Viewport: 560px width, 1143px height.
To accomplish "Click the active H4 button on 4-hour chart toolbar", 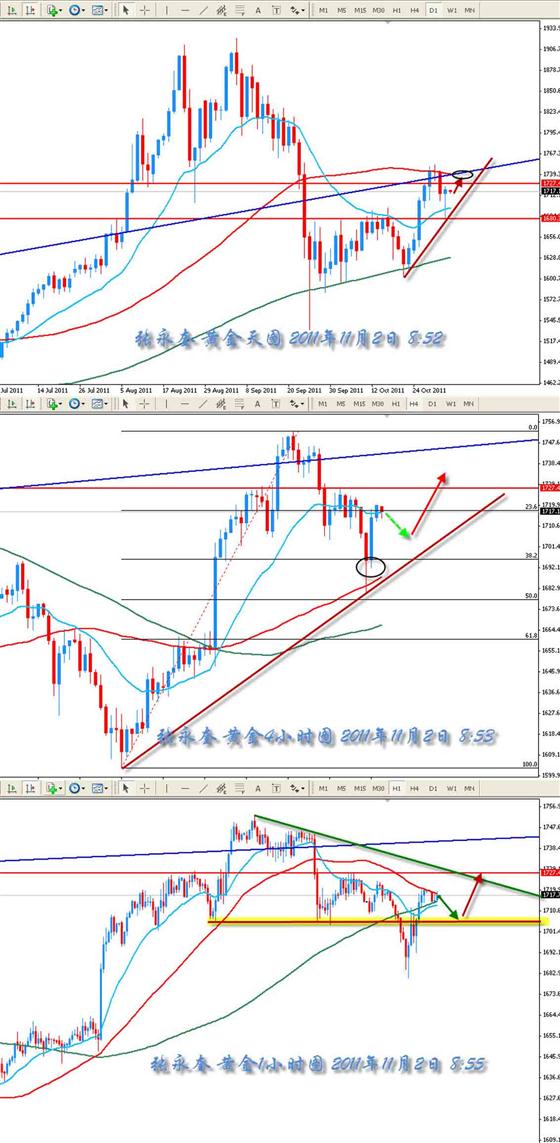I will (415, 403).
